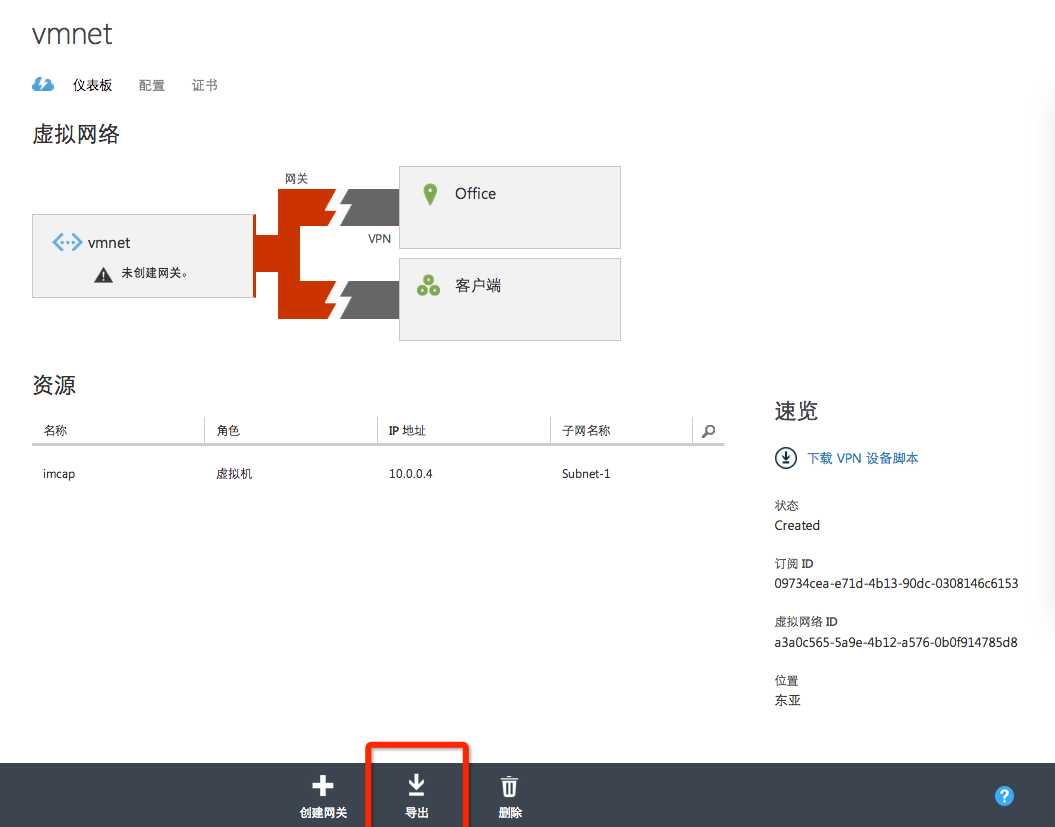Click the Created status value

(x=797, y=526)
